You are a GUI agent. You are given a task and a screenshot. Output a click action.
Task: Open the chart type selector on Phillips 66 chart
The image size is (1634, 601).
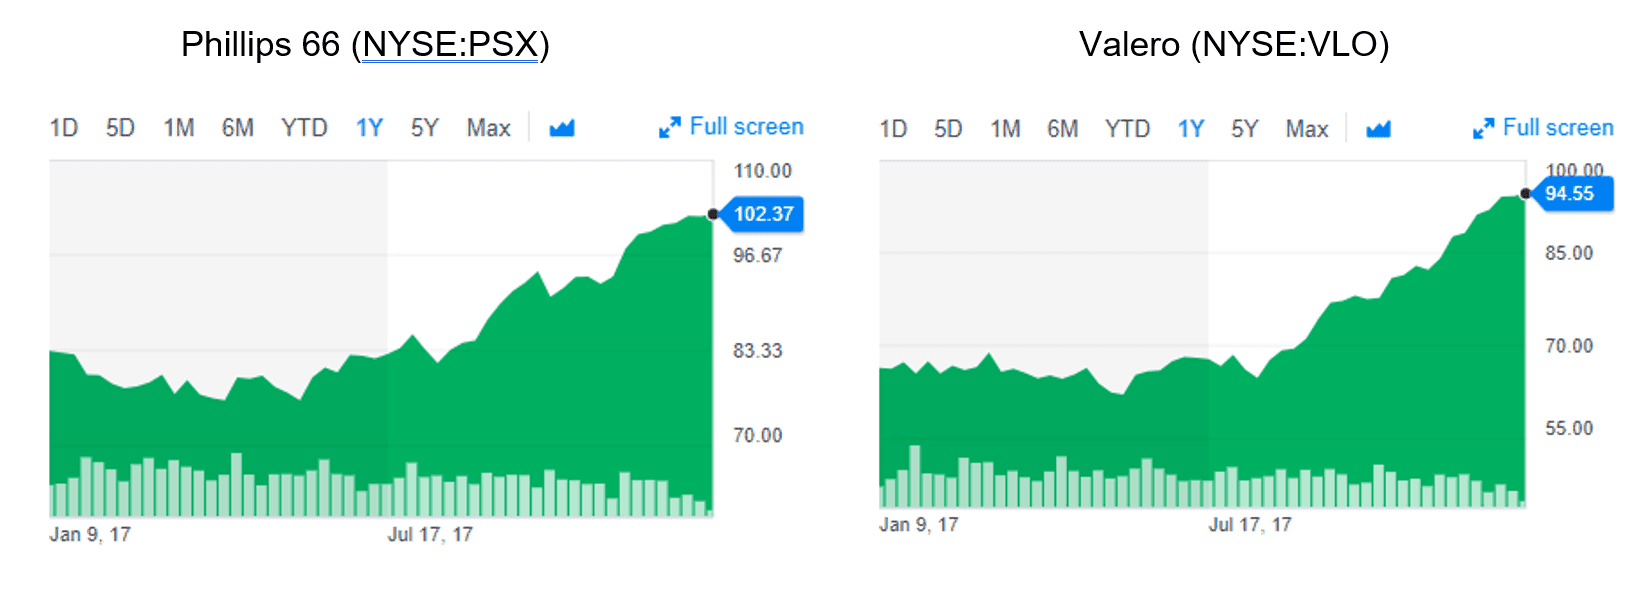(560, 127)
